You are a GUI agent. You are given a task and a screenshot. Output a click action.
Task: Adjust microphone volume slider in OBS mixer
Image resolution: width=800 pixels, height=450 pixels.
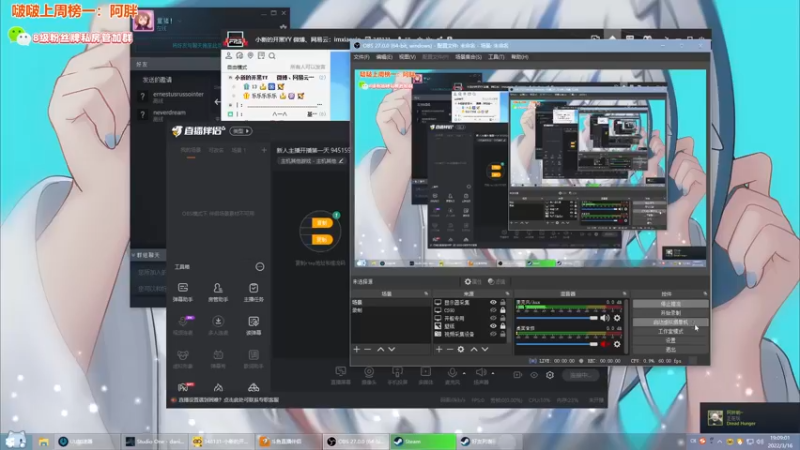(557, 318)
